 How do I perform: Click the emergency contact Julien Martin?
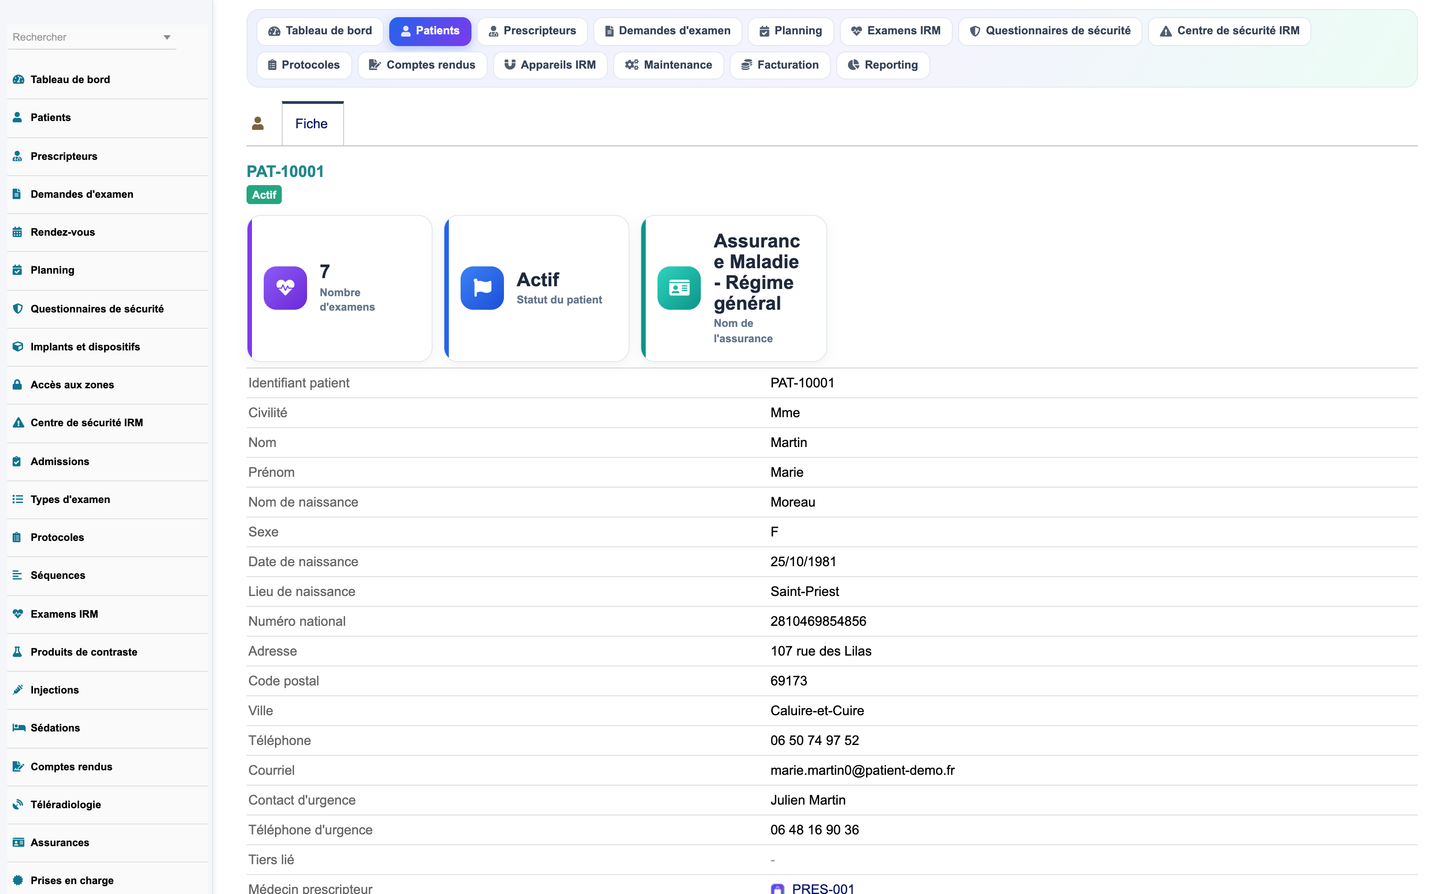(808, 801)
